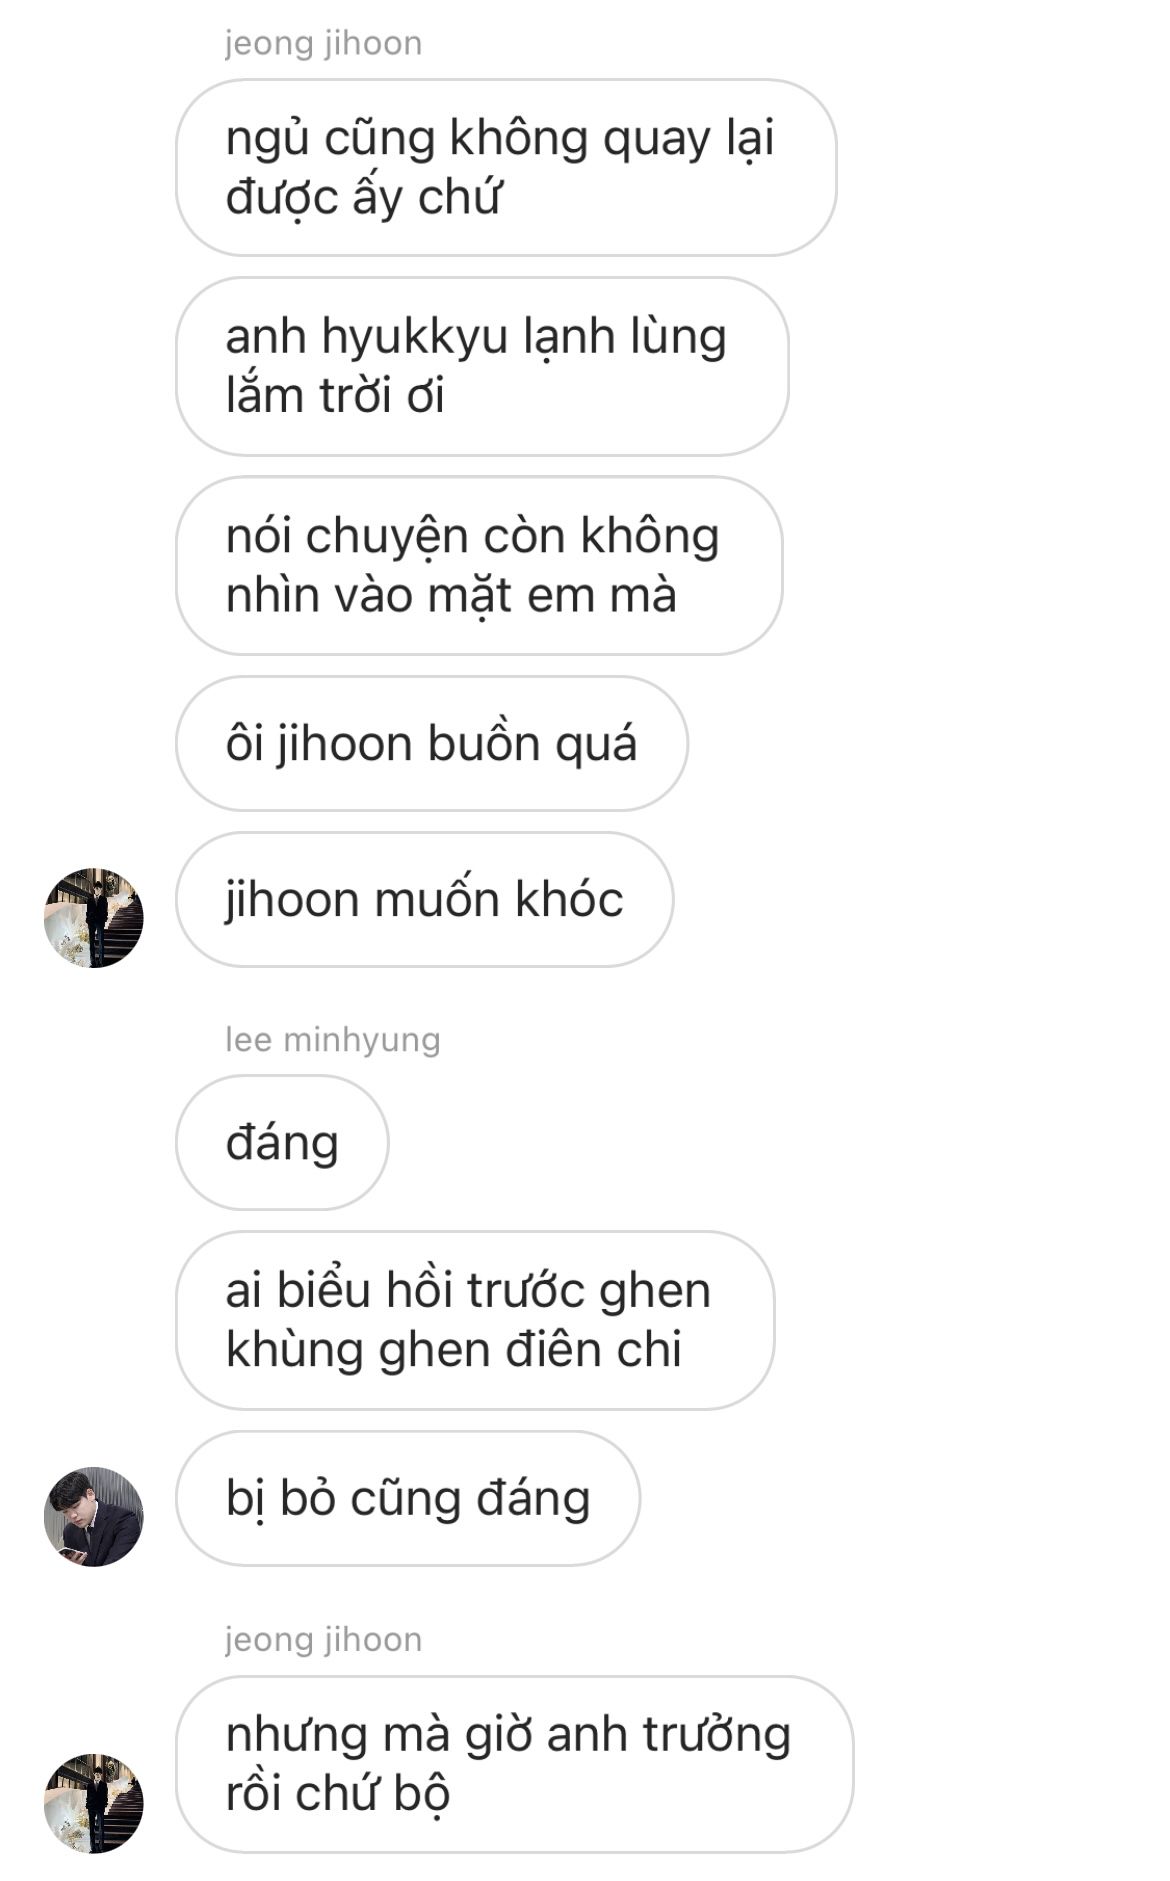Select the 'ai biểu hồi trước ghen' message
1170x1881 pixels.
(x=475, y=1320)
